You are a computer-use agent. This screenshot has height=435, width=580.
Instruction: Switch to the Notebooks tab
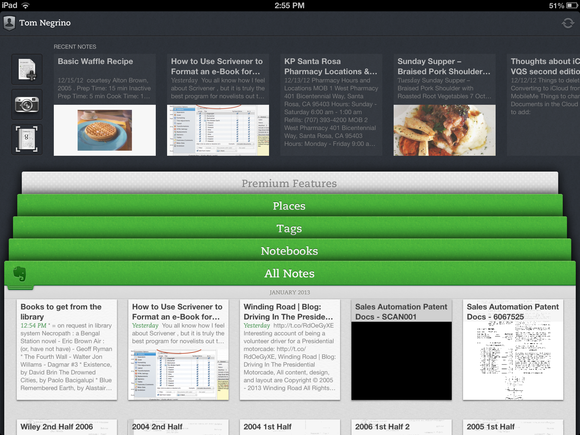[x=290, y=251]
